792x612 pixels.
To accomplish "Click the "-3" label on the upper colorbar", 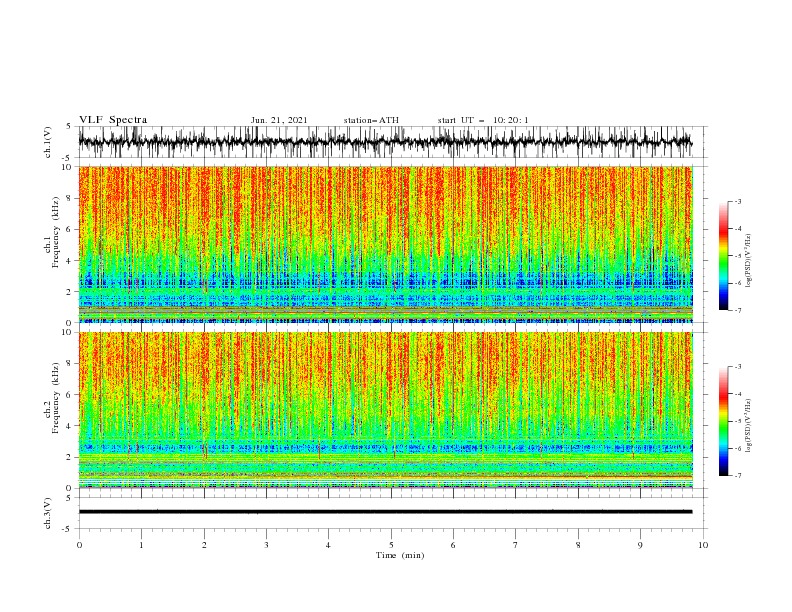I will 737,201.
